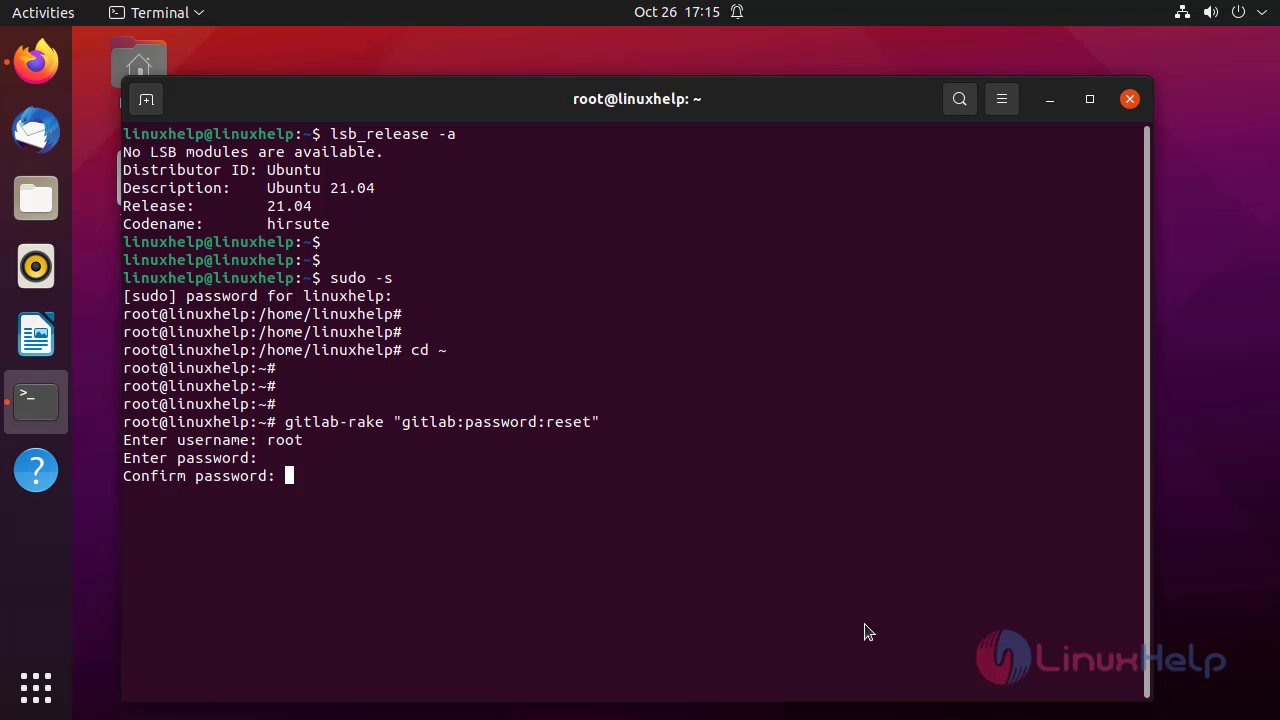The image size is (1280, 720).
Task: Show Applications grid
Action: (36, 687)
